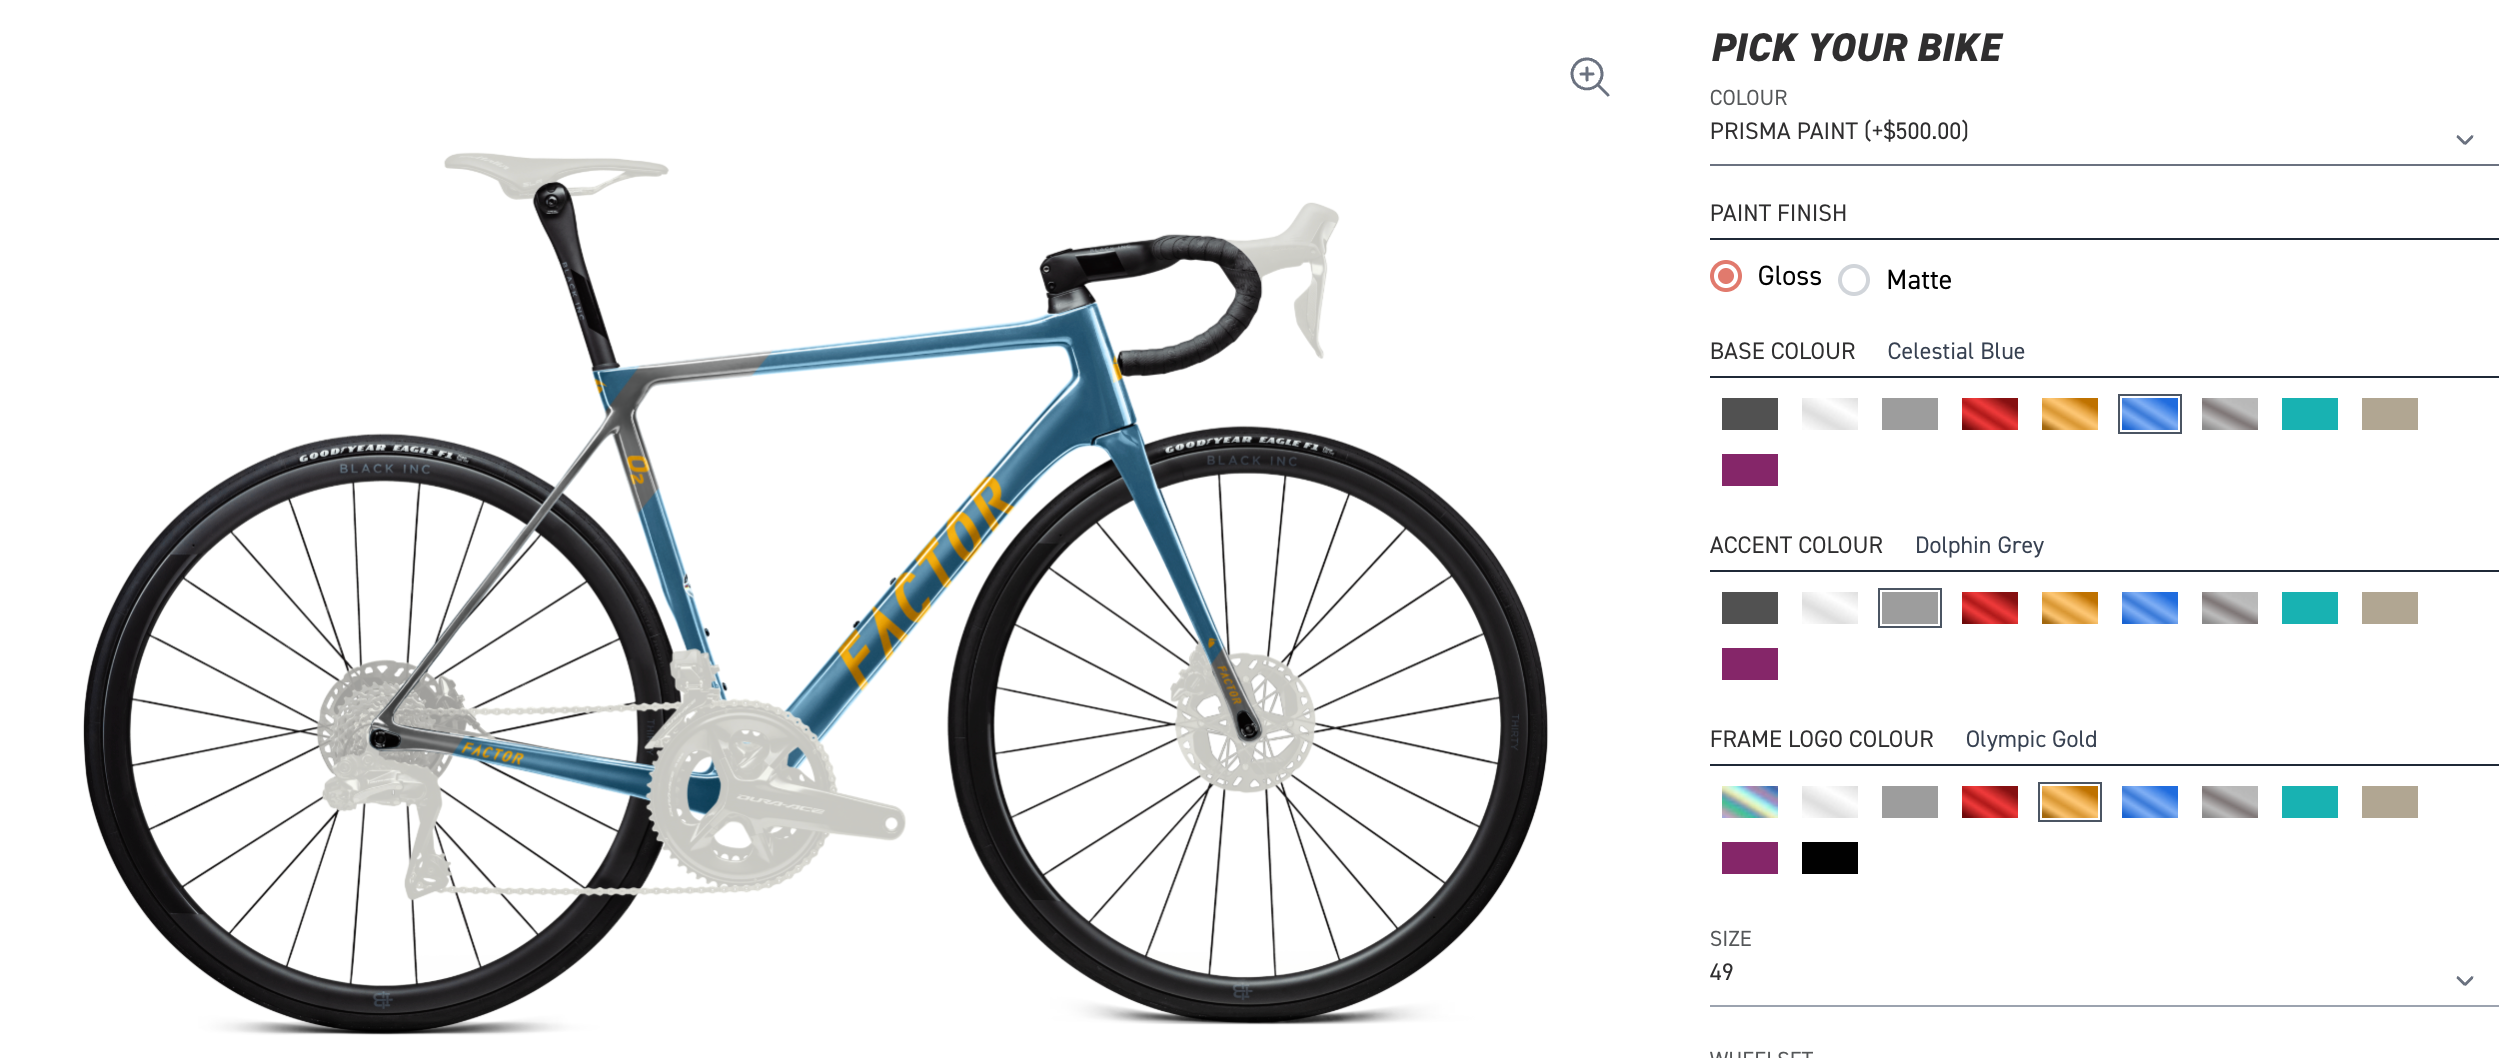The height and width of the screenshot is (1058, 2502).
Task: Select the Gloss paint finish
Action: pyautogui.click(x=1726, y=276)
